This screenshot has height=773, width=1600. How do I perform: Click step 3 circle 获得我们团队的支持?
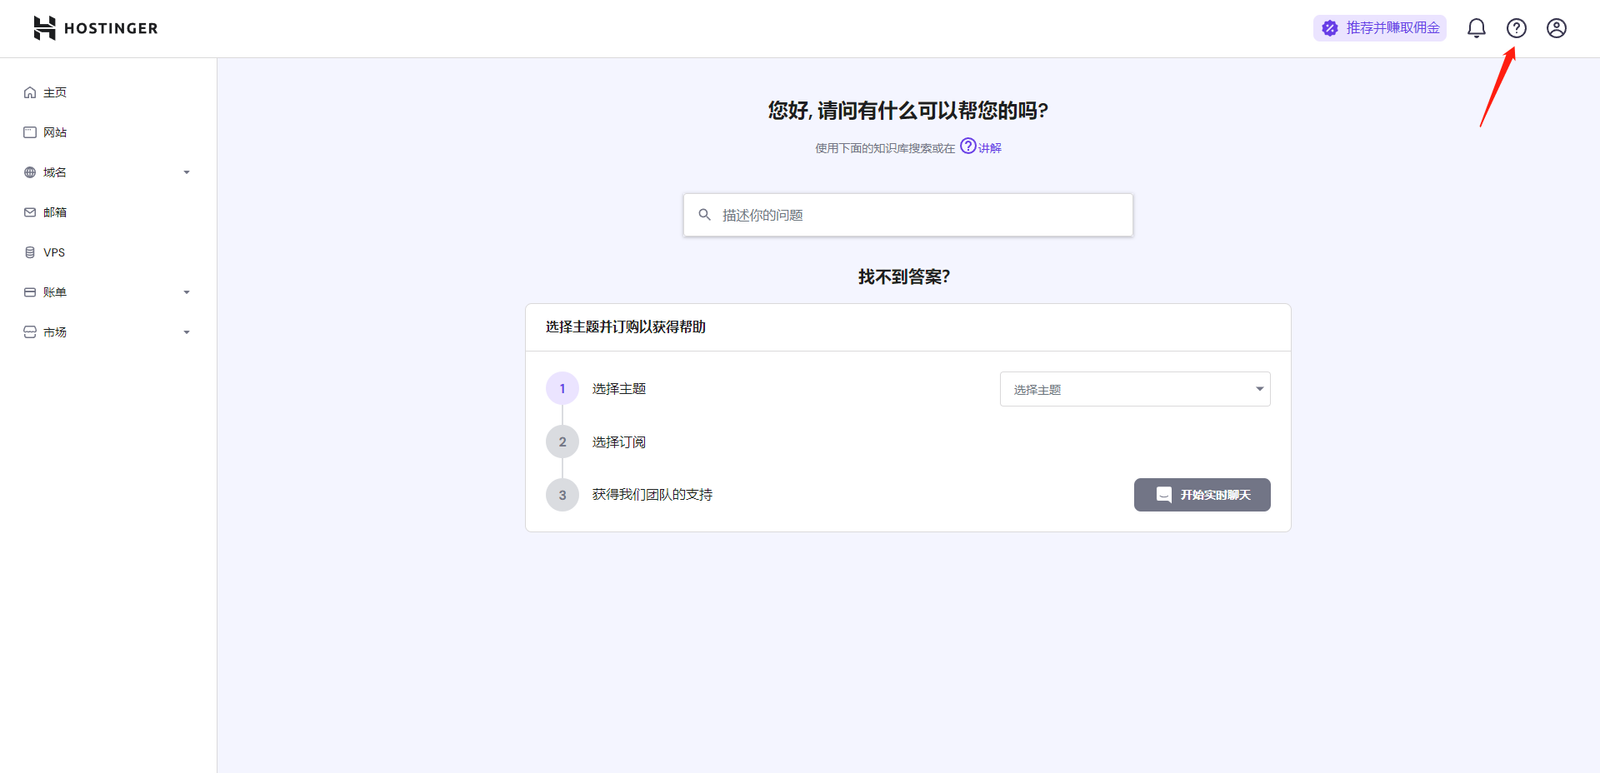[562, 495]
